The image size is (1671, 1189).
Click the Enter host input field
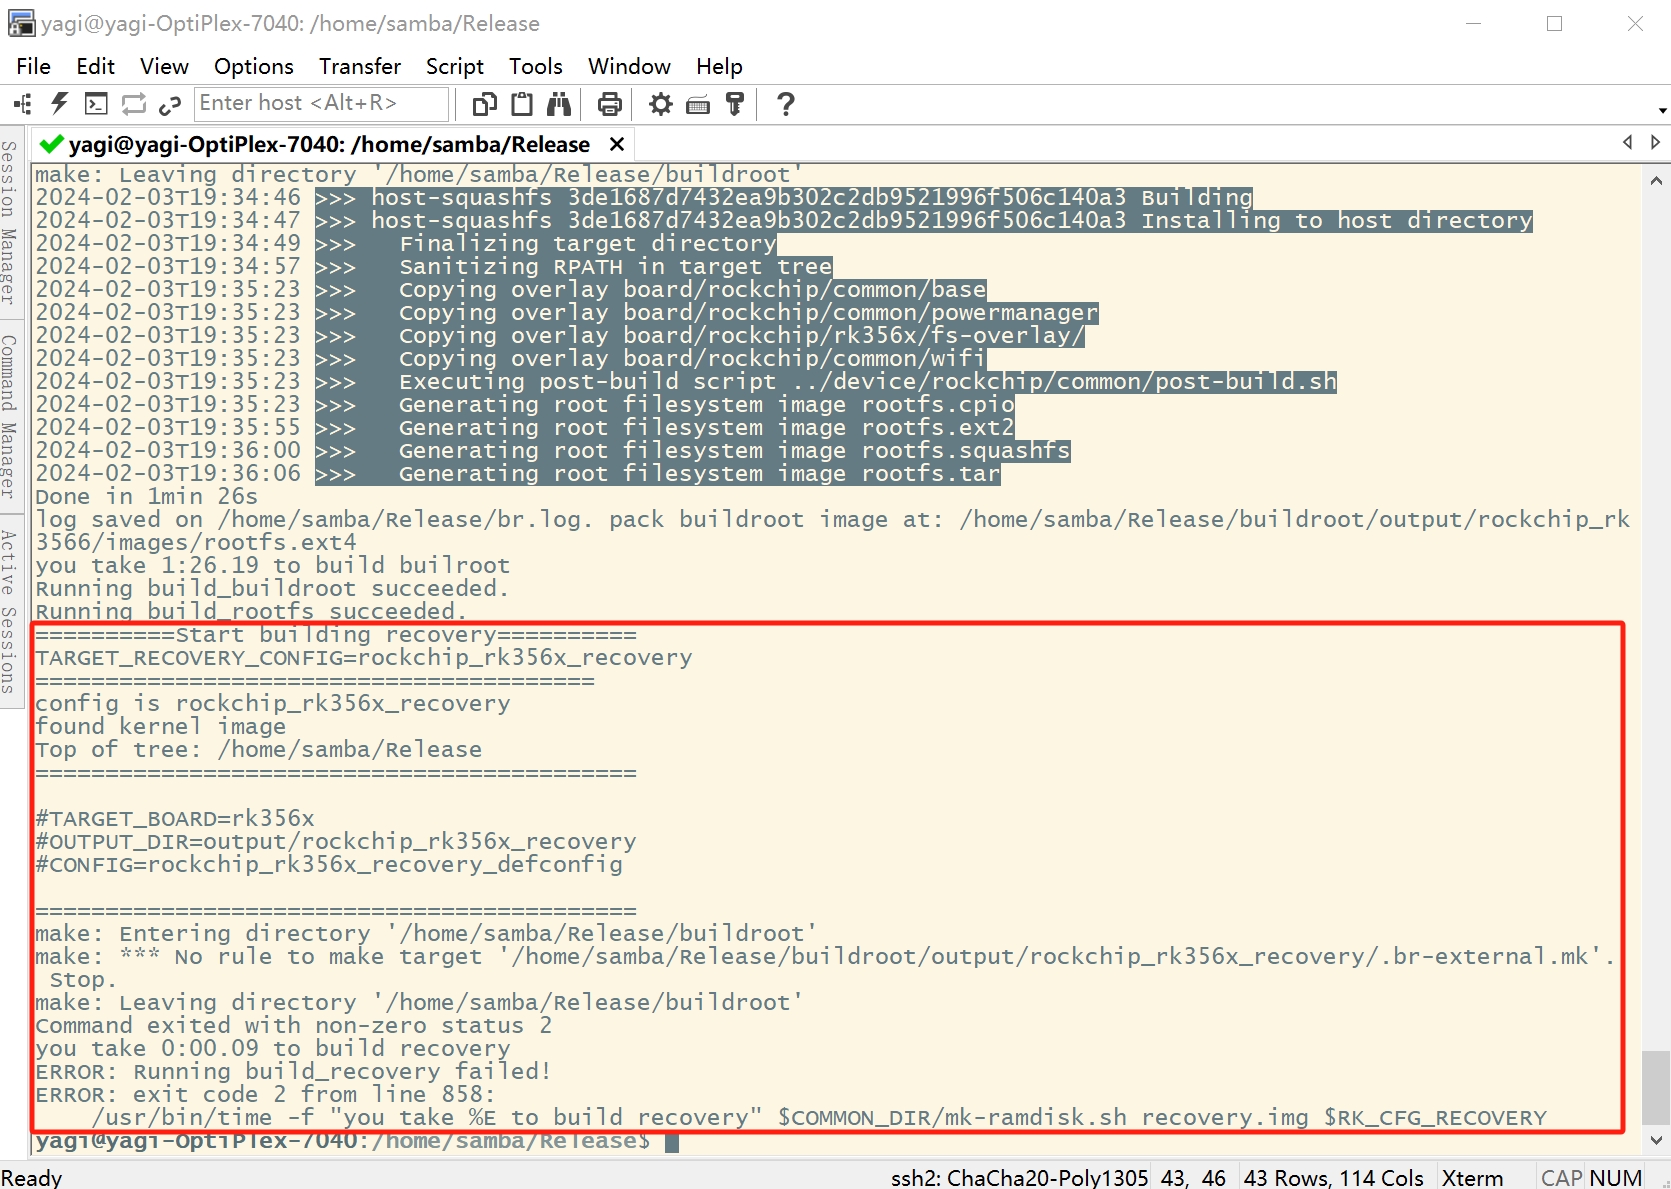[x=321, y=103]
